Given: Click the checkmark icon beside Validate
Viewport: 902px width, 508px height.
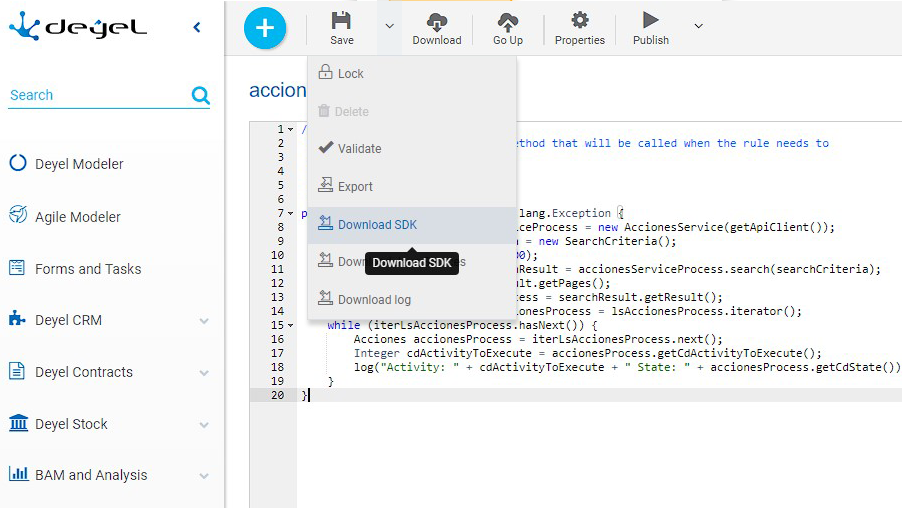Looking at the screenshot, I should [326, 147].
